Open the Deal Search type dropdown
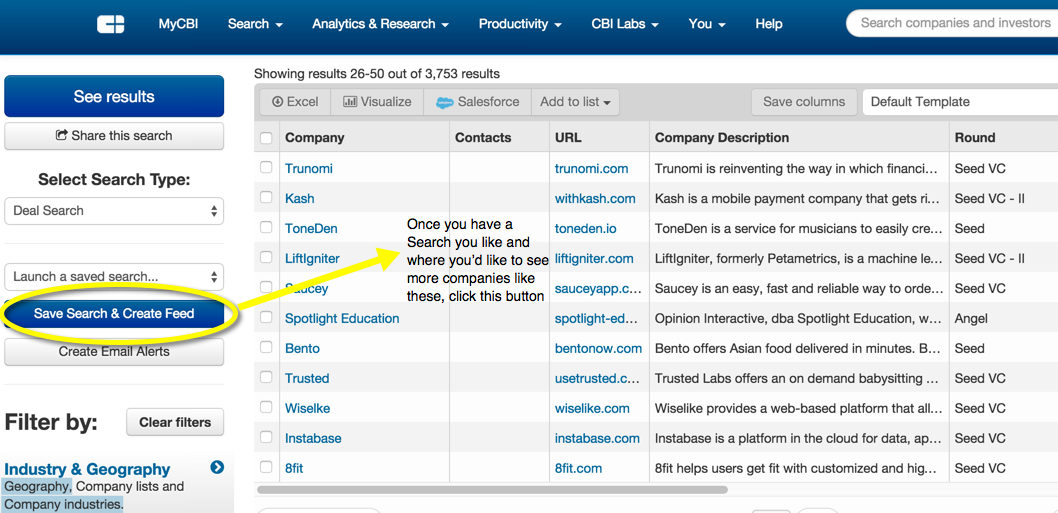 (x=114, y=211)
